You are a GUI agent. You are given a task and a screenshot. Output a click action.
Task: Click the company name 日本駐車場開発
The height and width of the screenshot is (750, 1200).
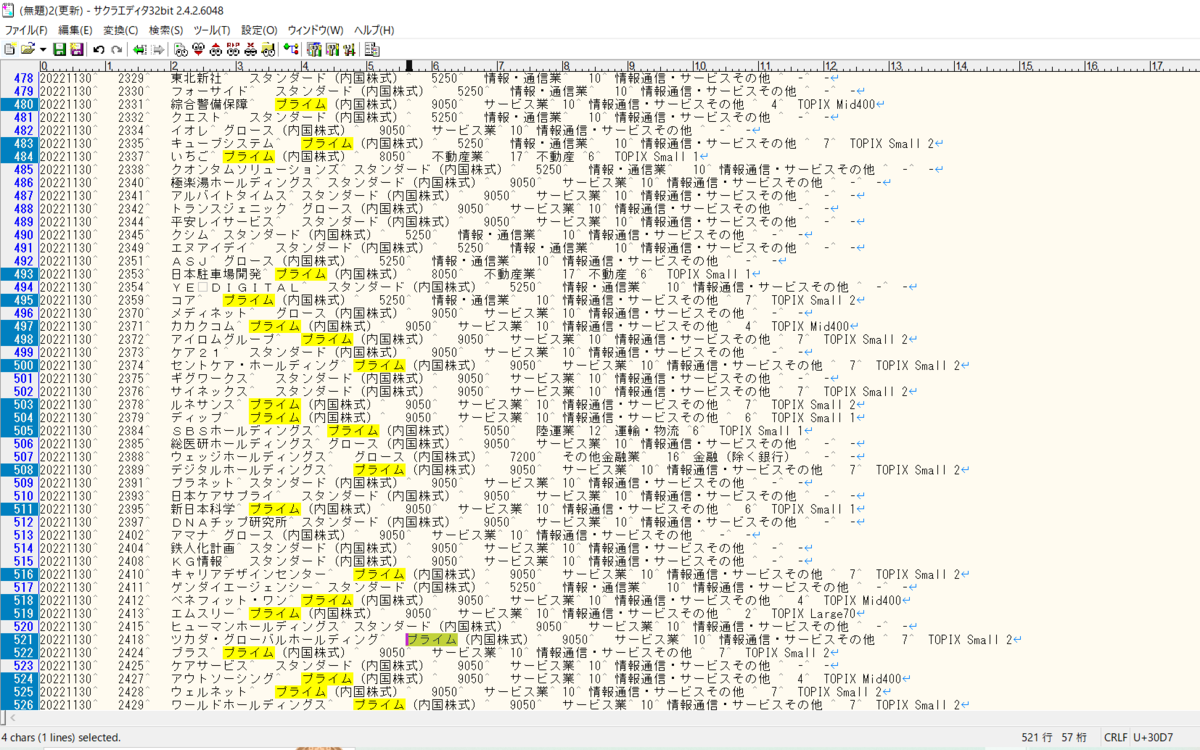coord(216,274)
